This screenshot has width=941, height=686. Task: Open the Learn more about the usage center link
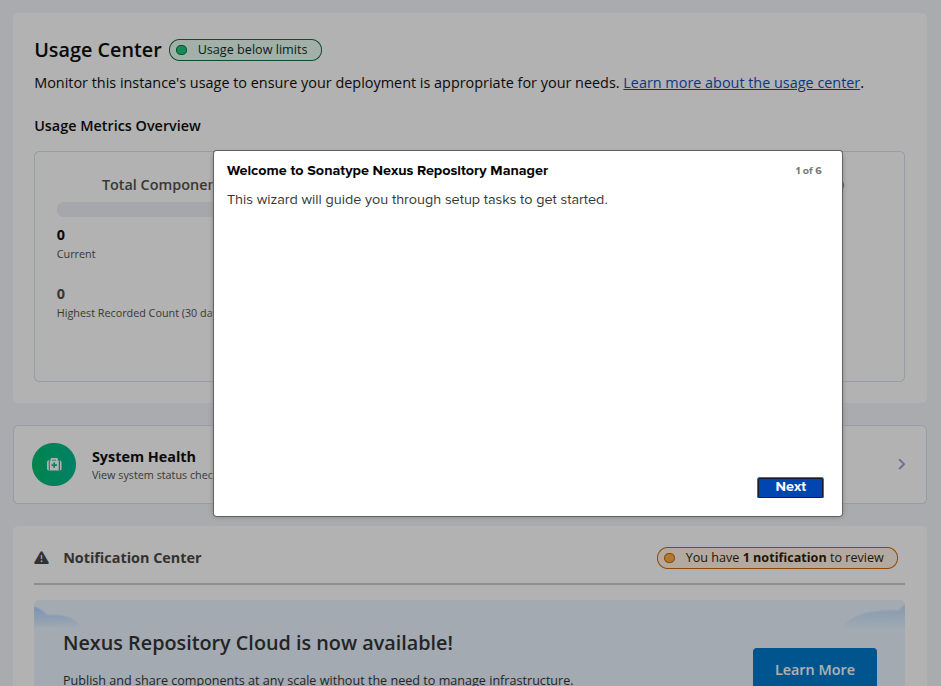[x=741, y=83]
